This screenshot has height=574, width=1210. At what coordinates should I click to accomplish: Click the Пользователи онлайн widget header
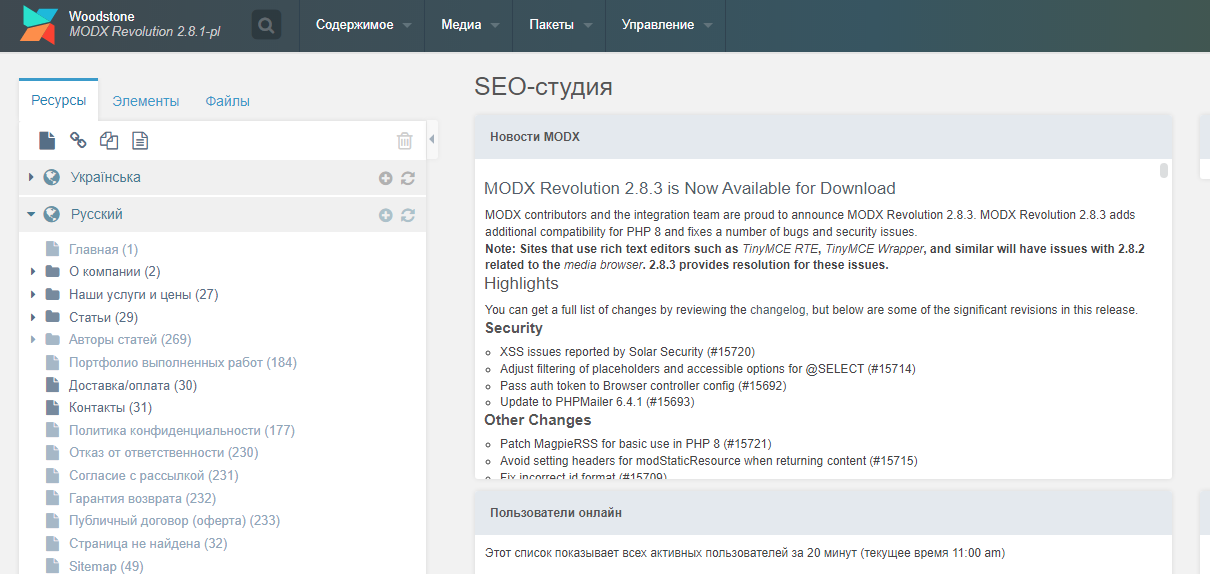[x=823, y=512]
